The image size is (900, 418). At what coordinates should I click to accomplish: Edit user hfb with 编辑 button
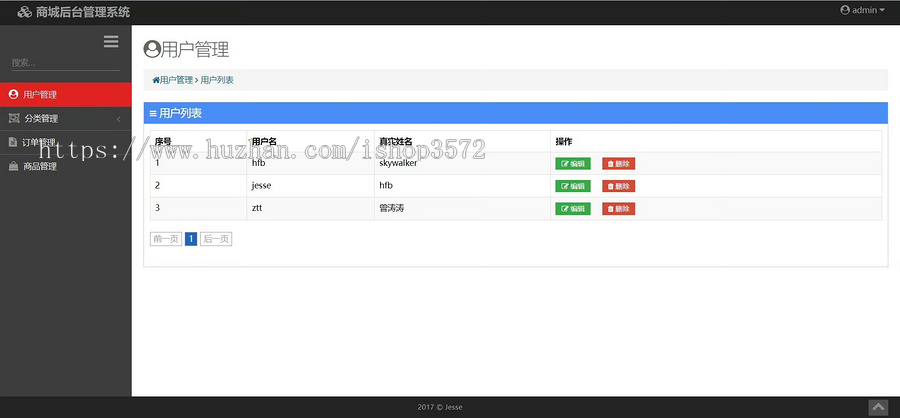point(573,164)
